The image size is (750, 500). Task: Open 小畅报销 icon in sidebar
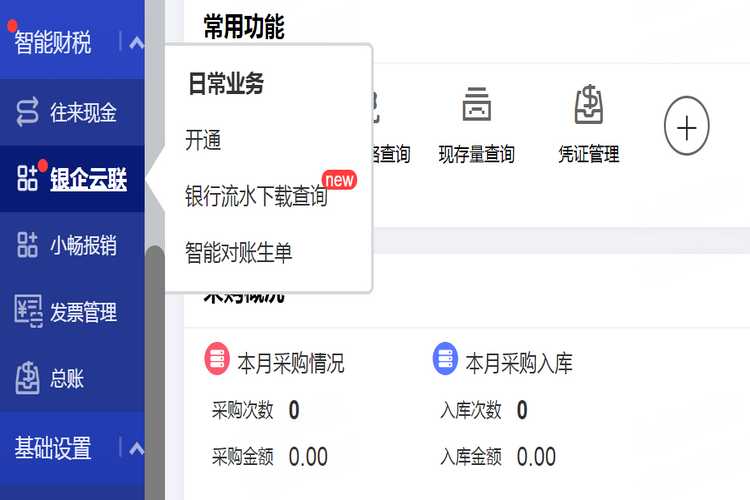click(27, 246)
